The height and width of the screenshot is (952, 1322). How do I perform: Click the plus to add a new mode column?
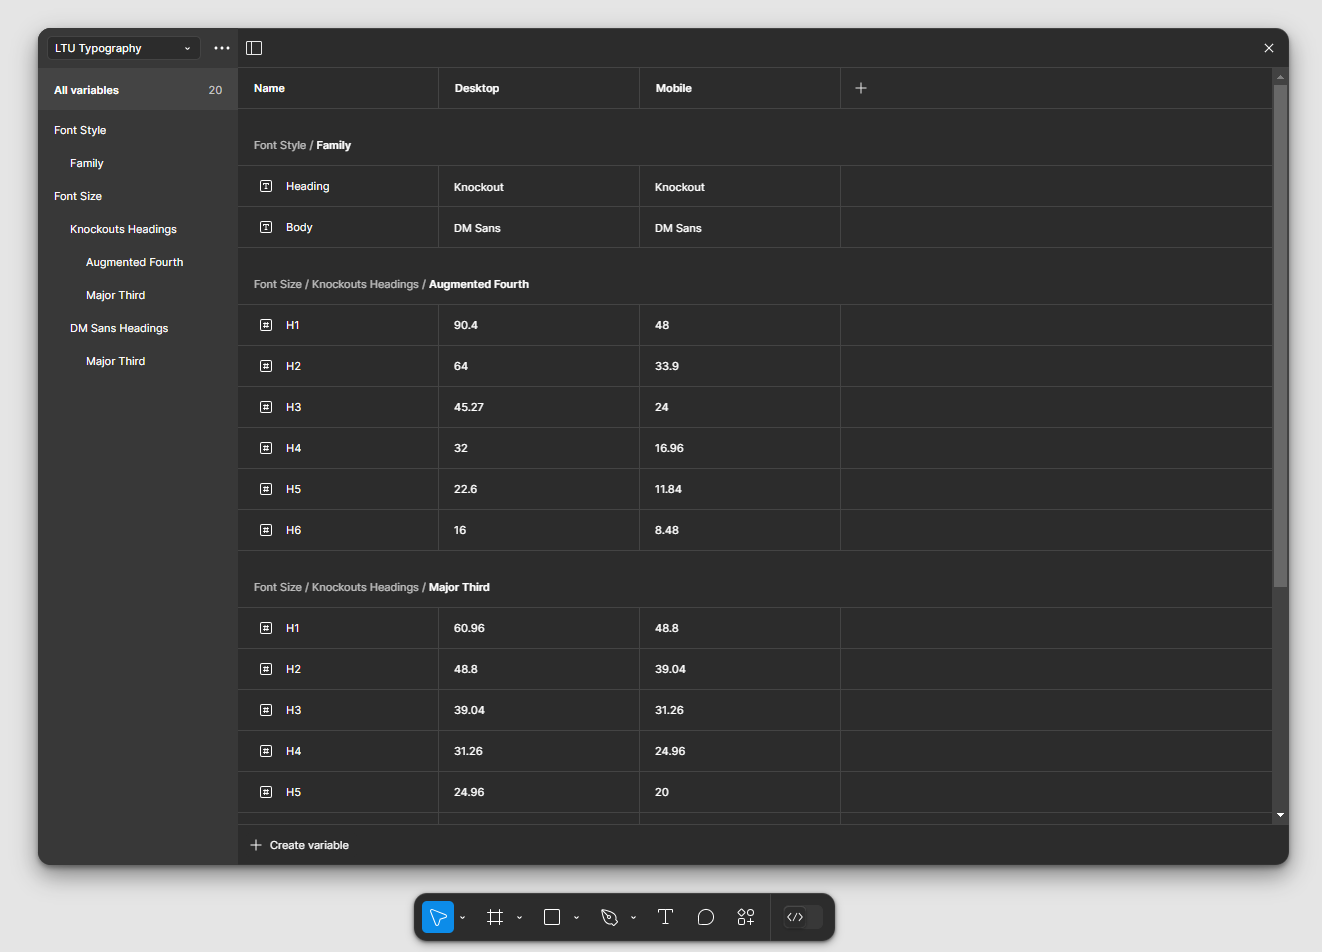click(860, 88)
